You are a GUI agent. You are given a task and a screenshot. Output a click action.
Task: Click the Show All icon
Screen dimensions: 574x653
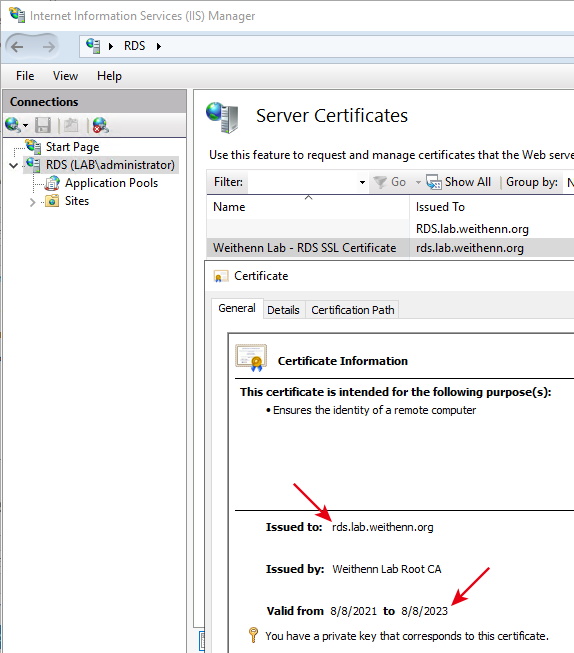coord(434,182)
